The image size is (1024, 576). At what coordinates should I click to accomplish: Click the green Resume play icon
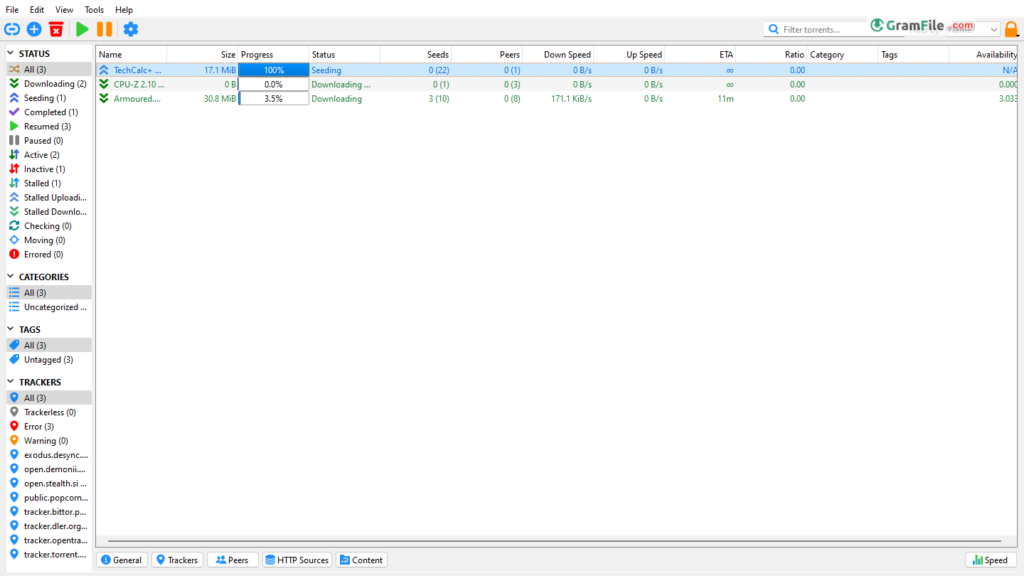click(82, 29)
